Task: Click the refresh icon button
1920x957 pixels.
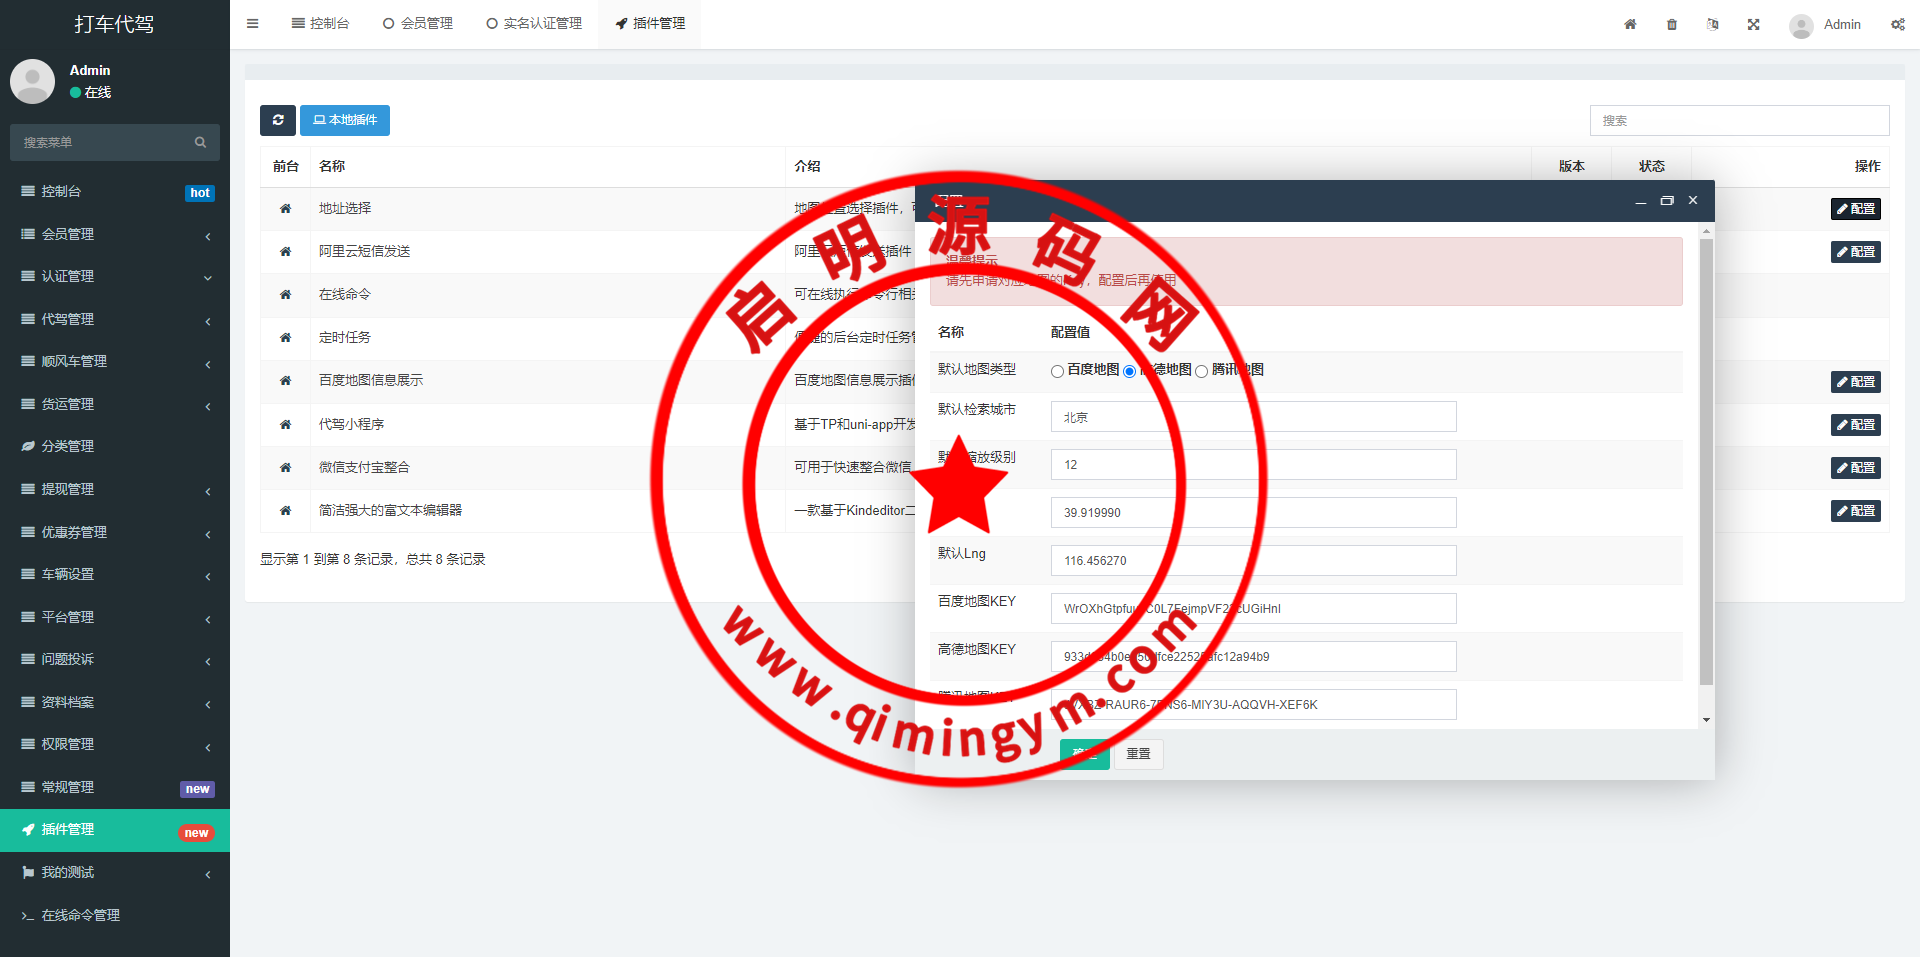Action: click(x=278, y=120)
